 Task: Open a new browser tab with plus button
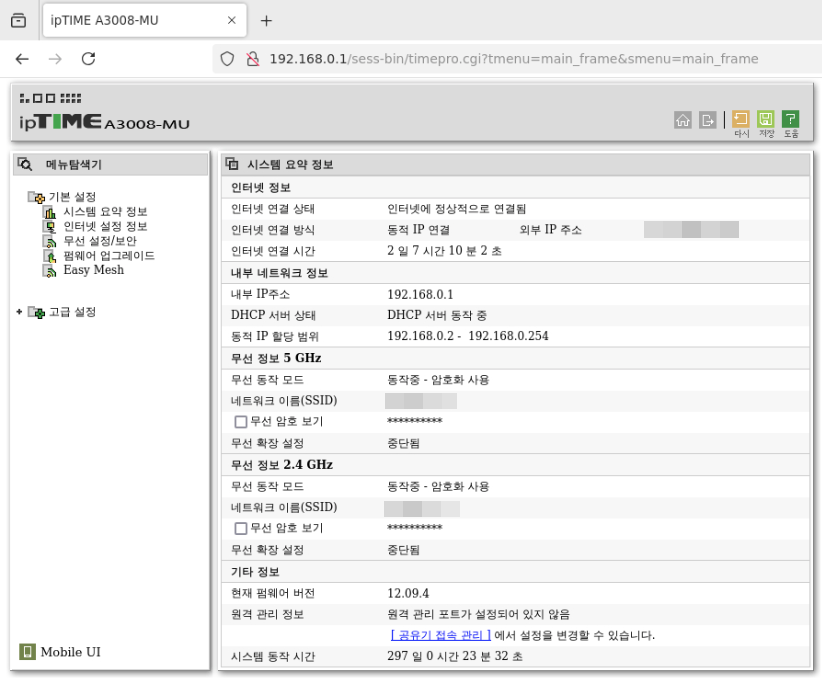pyautogui.click(x=266, y=20)
